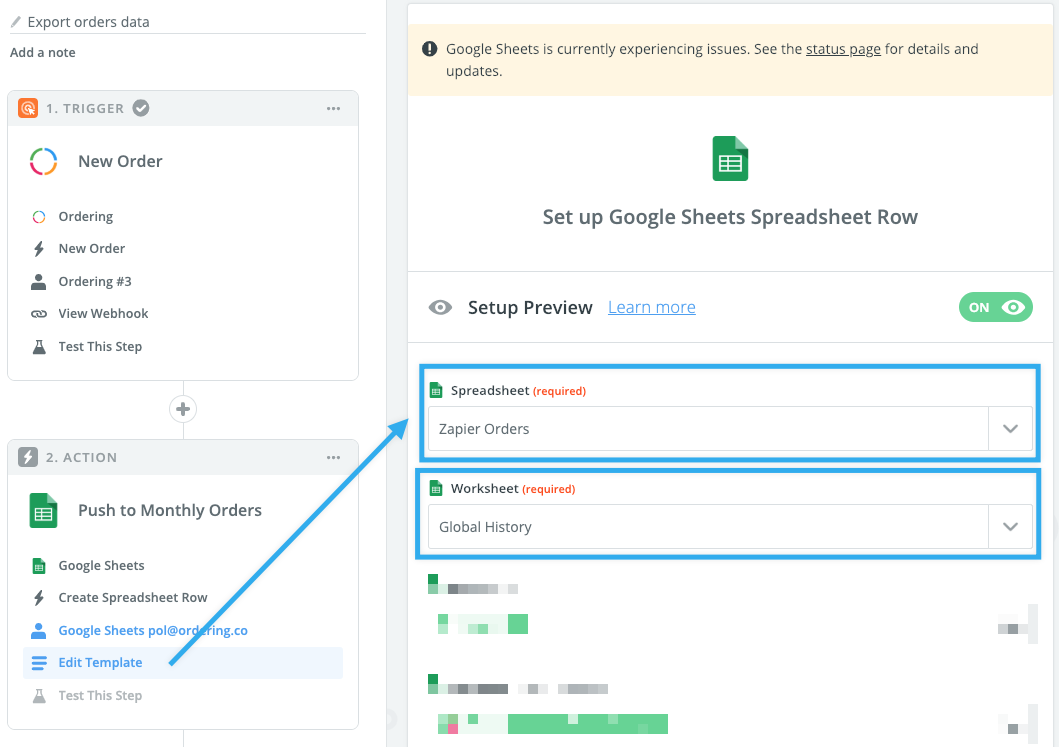Click the person icon beside Ordering #3

[38, 282]
